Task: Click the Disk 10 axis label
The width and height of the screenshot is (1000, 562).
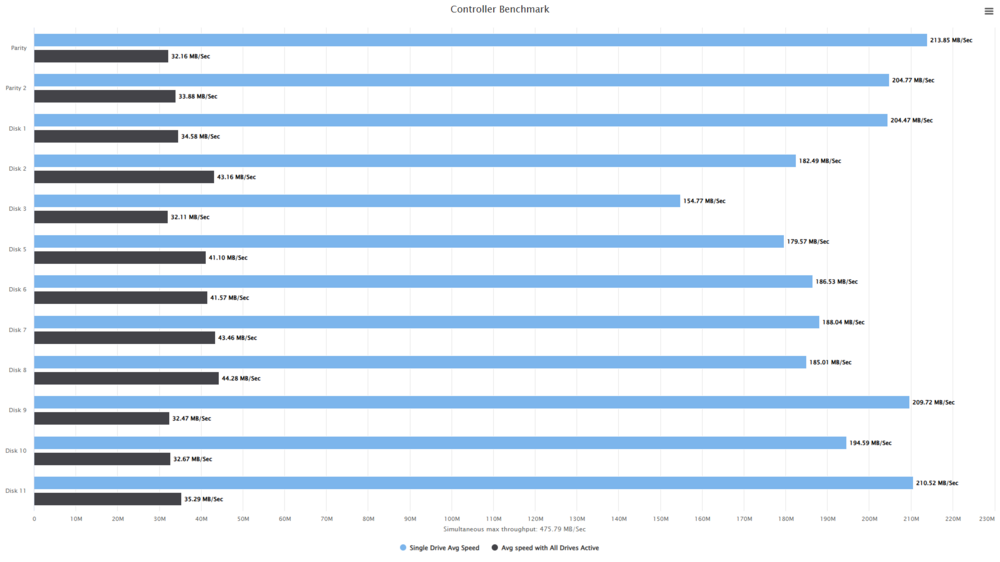Action: pyautogui.click(x=16, y=450)
